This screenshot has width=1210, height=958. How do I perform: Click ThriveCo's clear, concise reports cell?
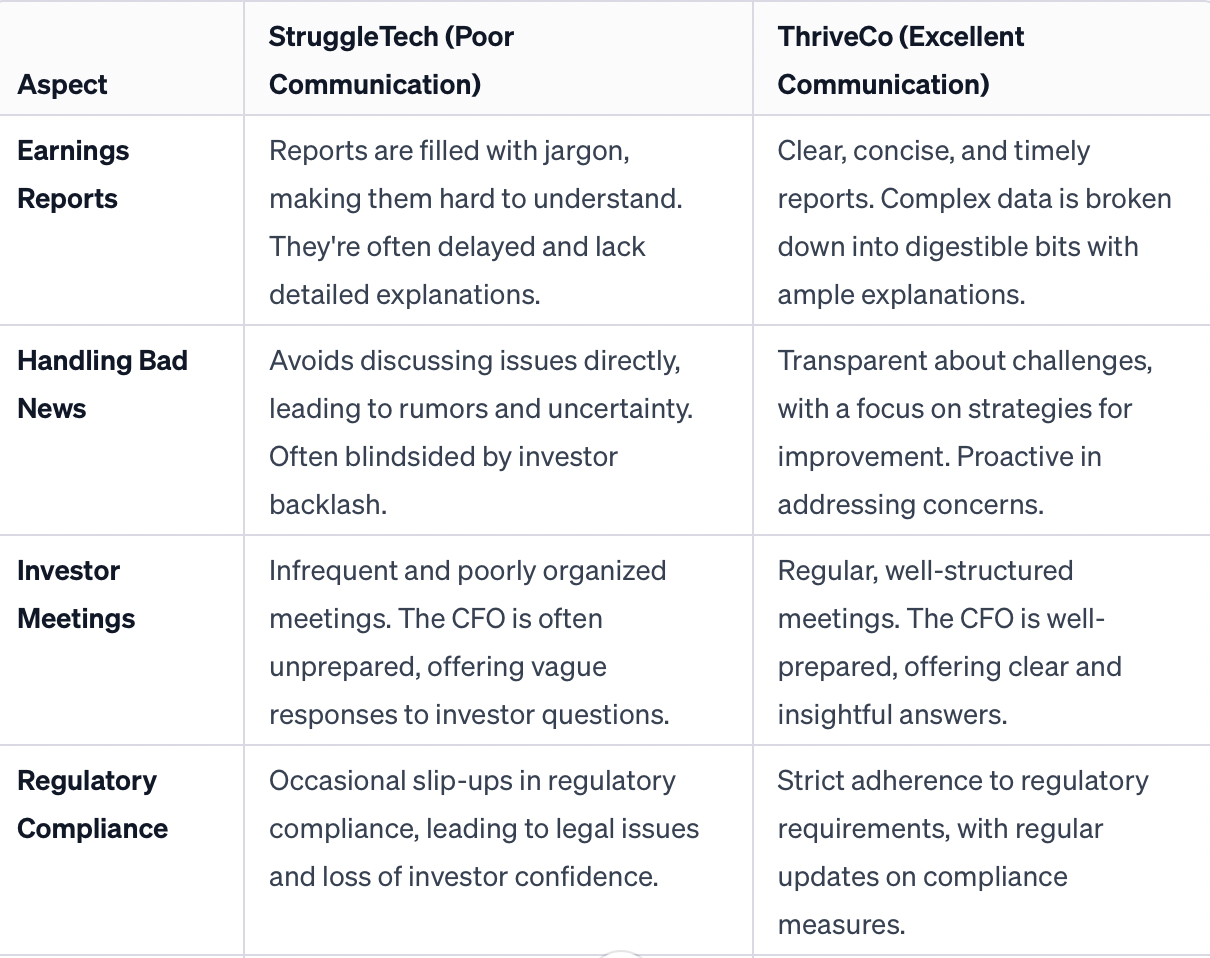coord(973,222)
